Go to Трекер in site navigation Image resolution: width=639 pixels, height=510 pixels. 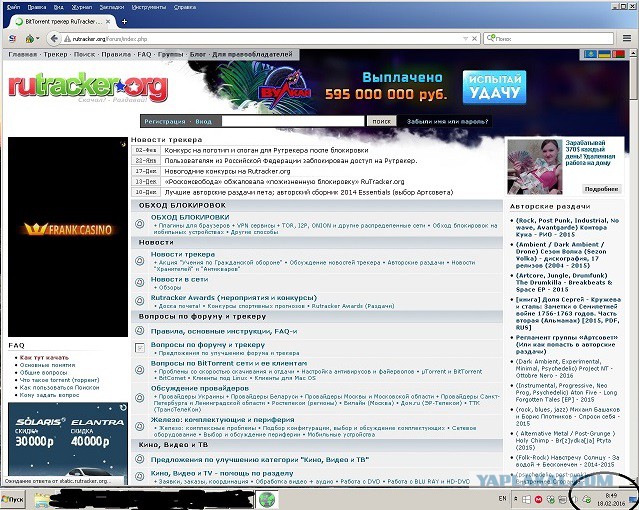55,54
